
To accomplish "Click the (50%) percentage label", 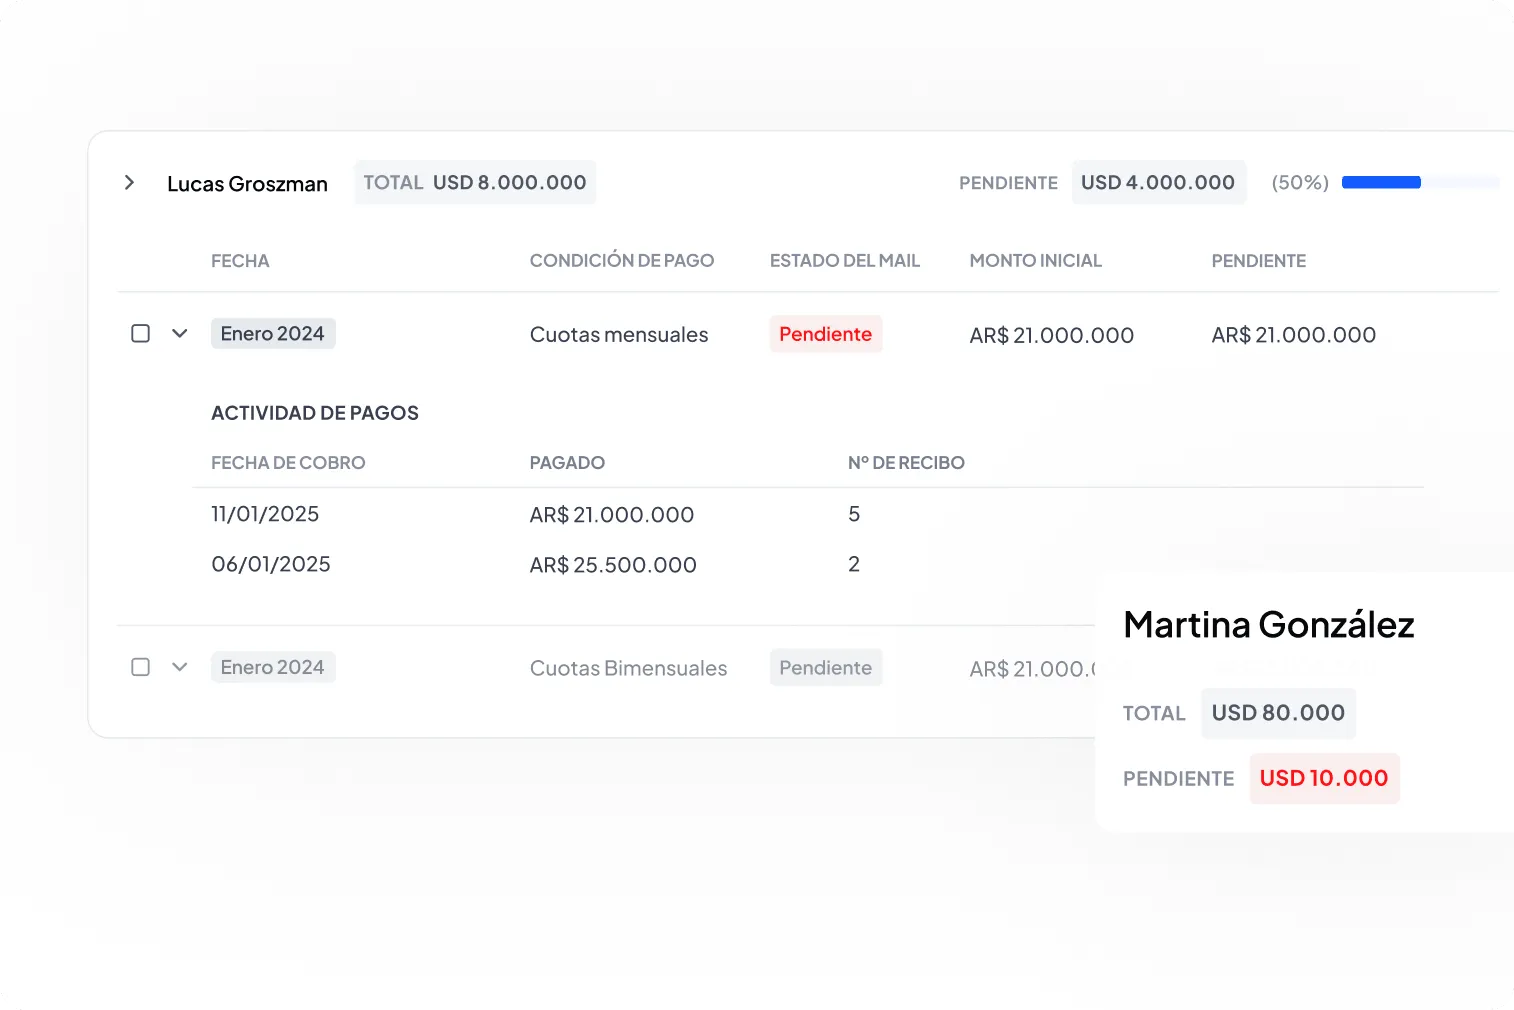I will 1300,183.
